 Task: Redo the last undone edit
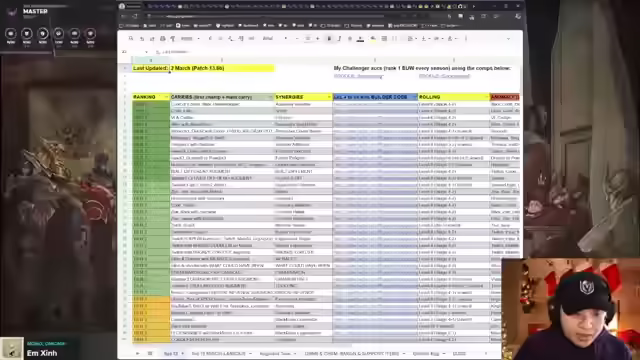point(152,38)
